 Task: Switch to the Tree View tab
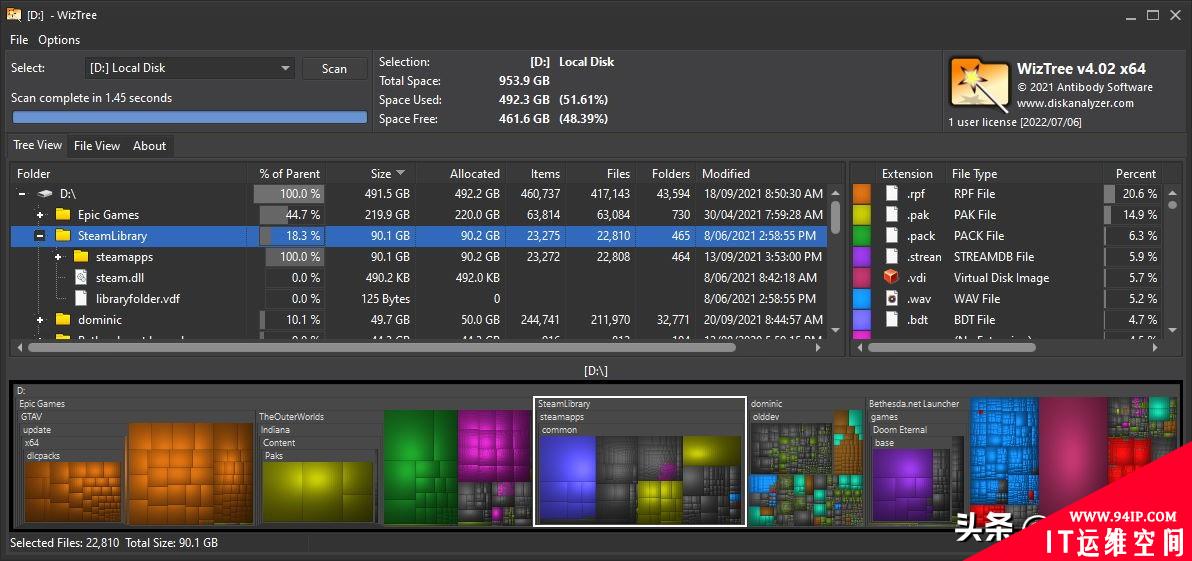[x=37, y=145]
